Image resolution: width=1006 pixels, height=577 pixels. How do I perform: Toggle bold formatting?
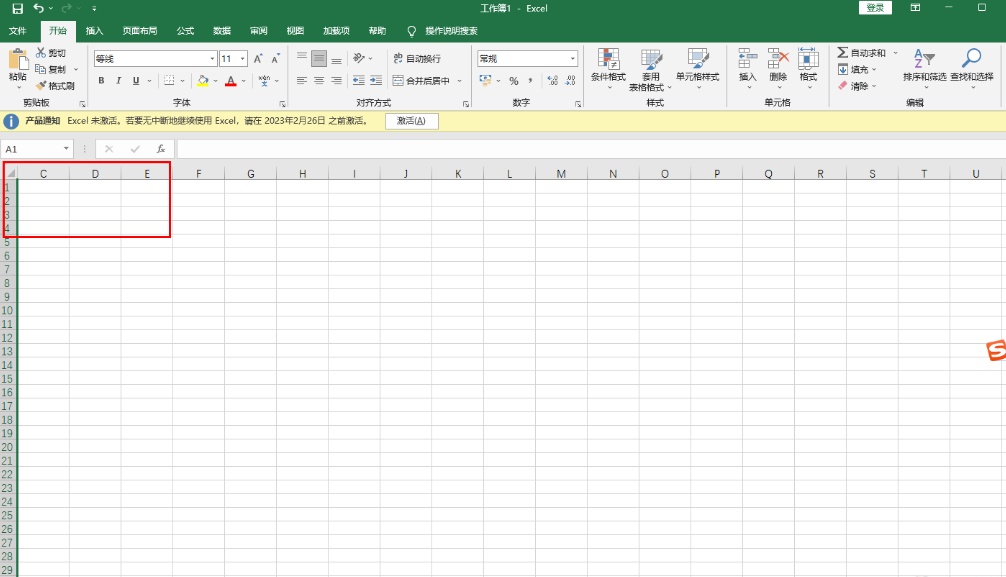pos(101,81)
